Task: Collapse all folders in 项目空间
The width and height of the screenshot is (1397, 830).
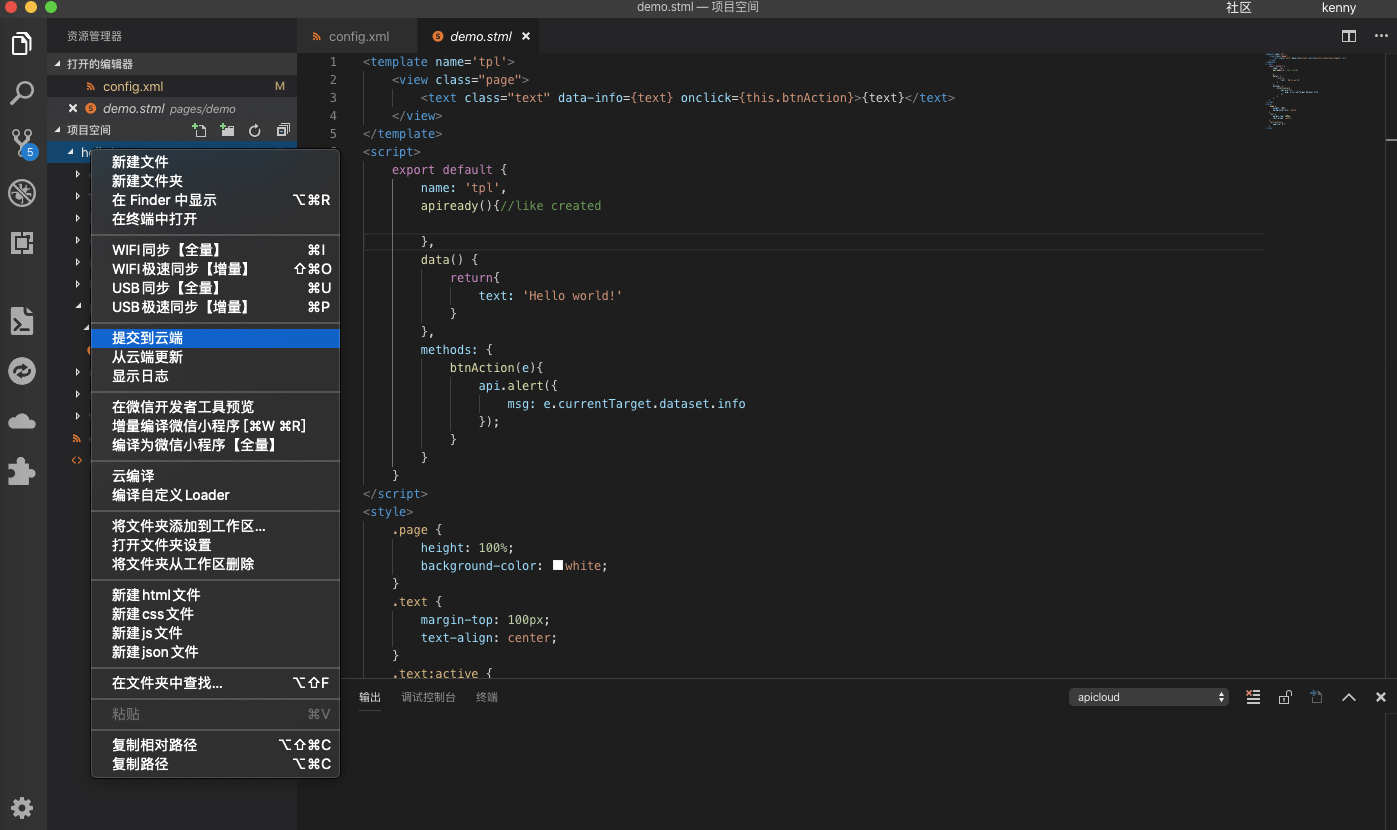Action: 283,130
